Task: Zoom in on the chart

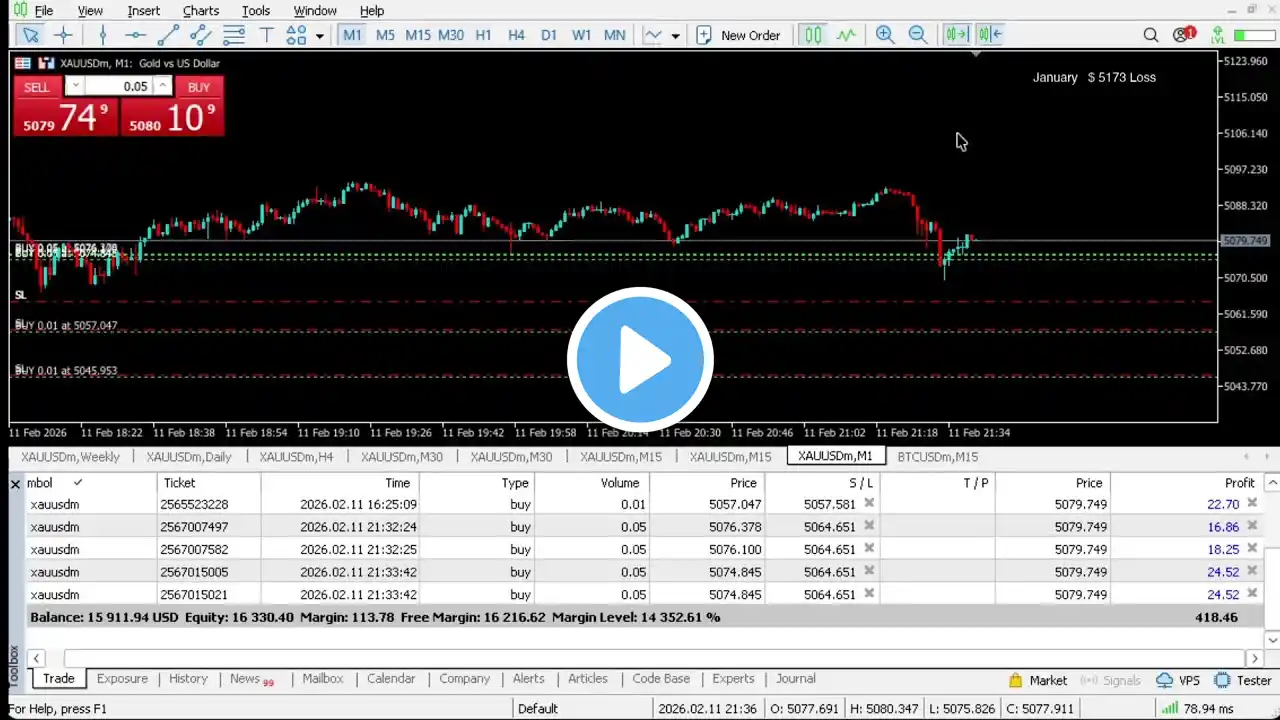Action: (x=885, y=35)
